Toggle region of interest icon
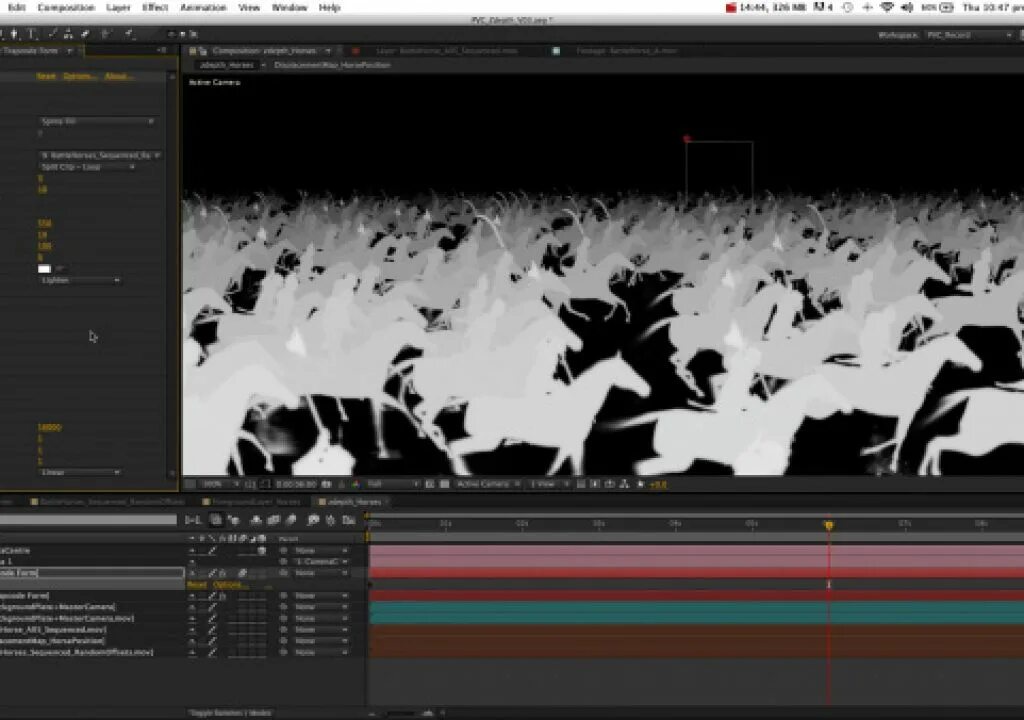Image resolution: width=1024 pixels, height=720 pixels. [x=430, y=484]
